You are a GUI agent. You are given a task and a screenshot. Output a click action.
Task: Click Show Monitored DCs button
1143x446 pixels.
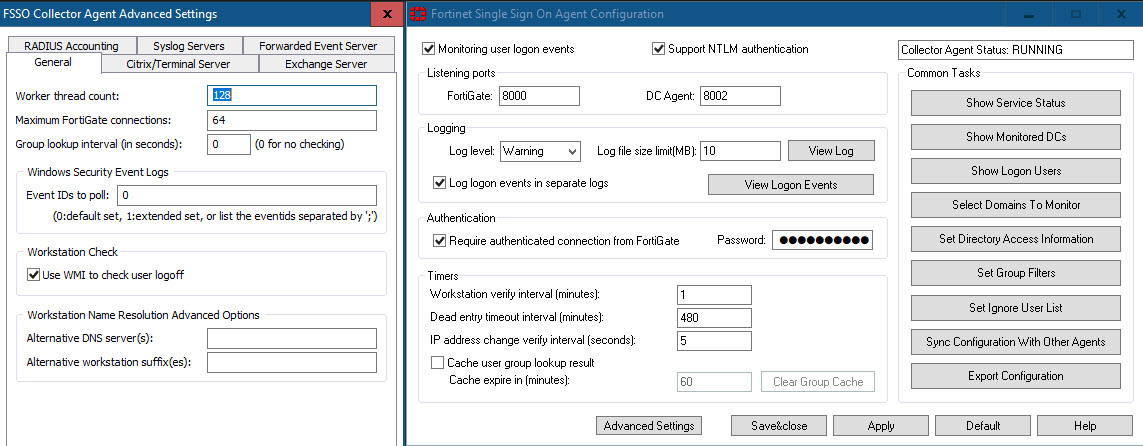(x=1015, y=137)
